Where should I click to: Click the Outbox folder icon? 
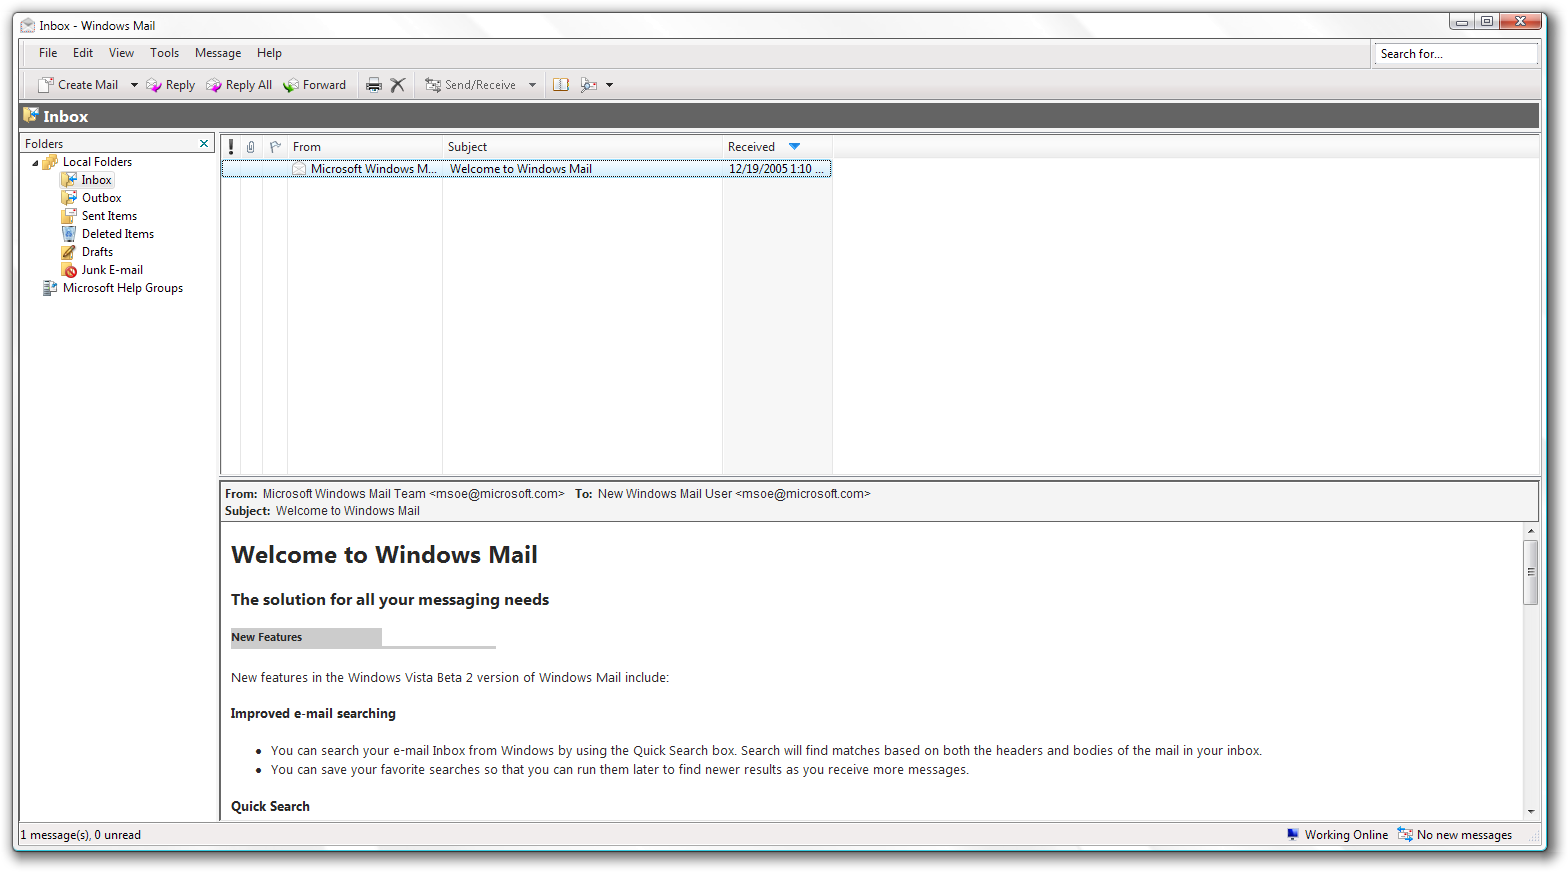(69, 198)
